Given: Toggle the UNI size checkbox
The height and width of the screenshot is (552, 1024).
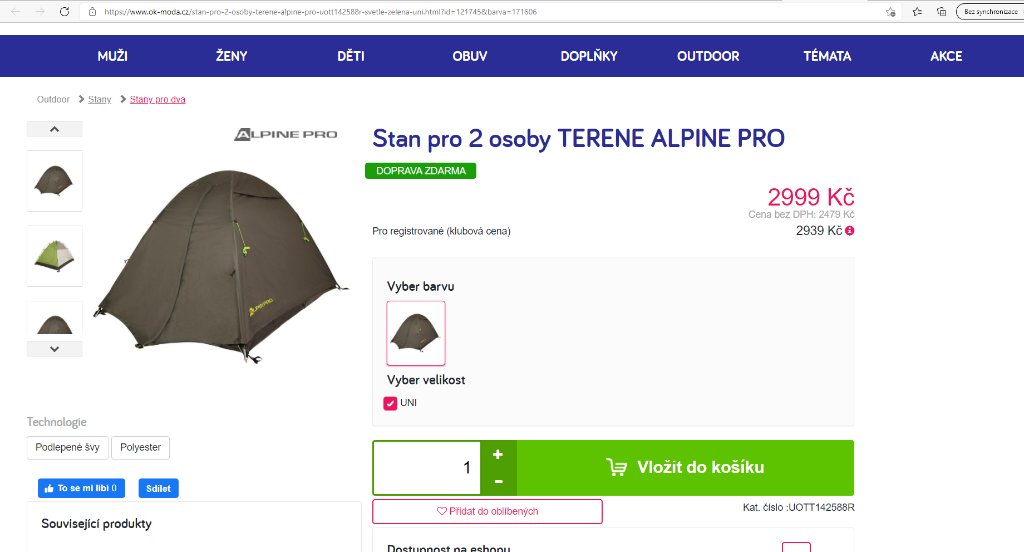Looking at the screenshot, I should pos(390,403).
